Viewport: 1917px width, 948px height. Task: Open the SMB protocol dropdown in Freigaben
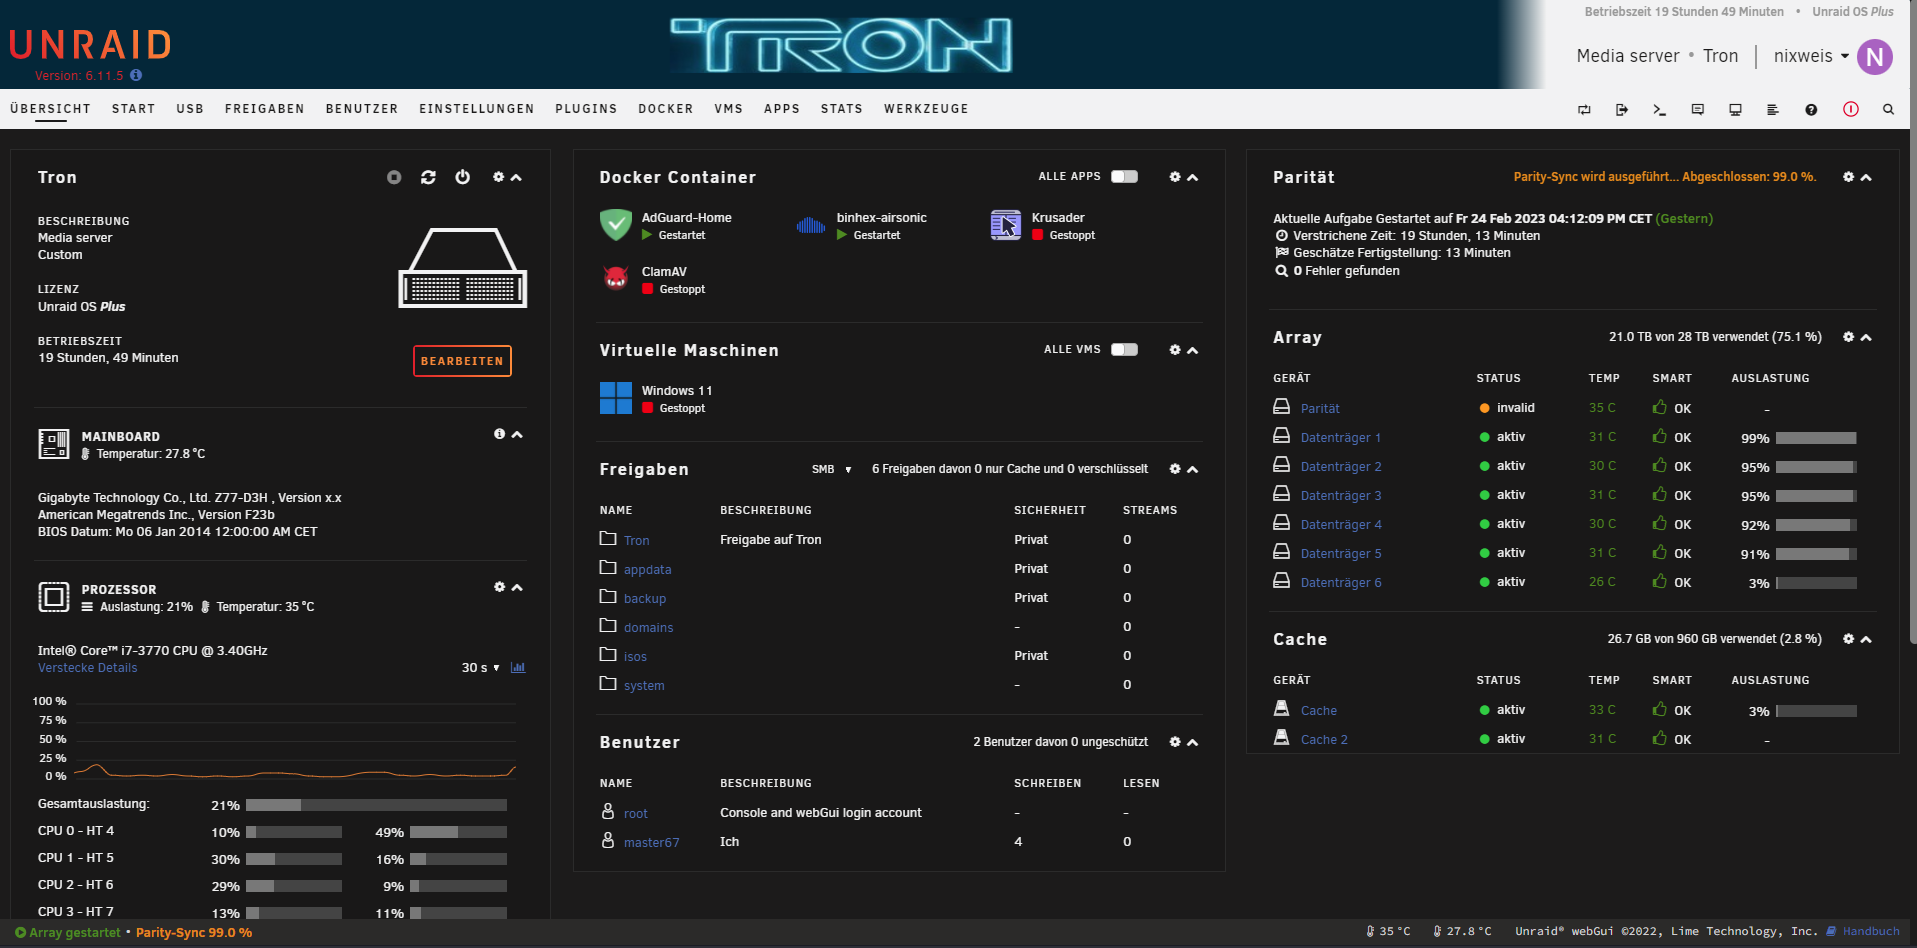click(x=832, y=469)
